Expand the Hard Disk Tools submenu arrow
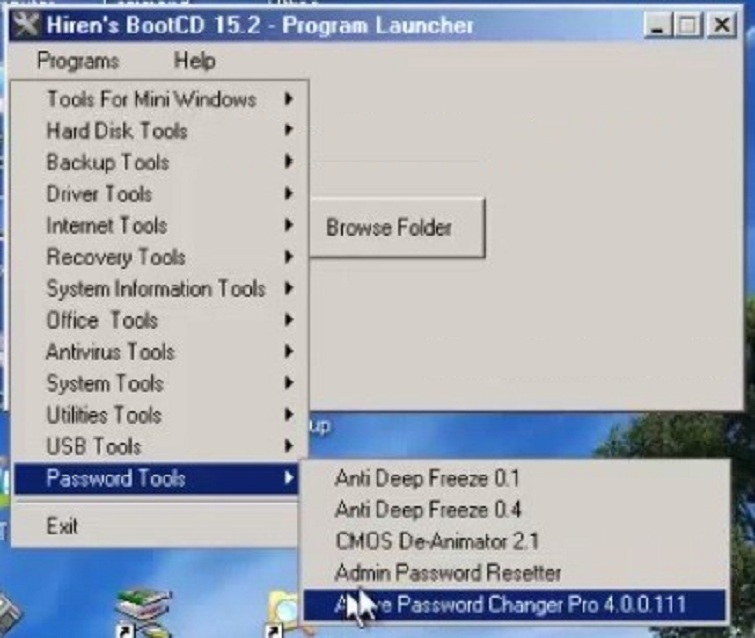 [x=288, y=131]
